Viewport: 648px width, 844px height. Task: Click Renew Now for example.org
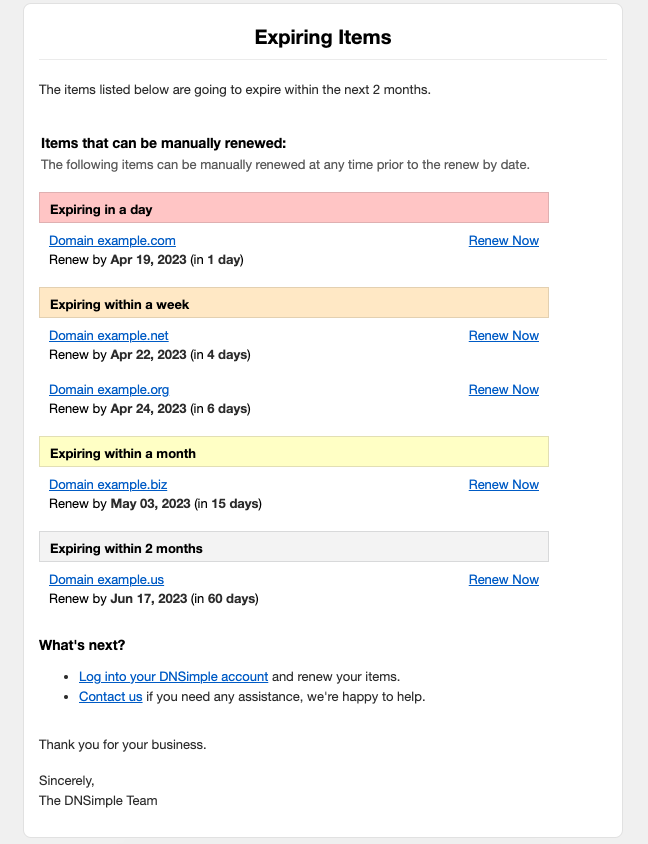pyautogui.click(x=503, y=390)
